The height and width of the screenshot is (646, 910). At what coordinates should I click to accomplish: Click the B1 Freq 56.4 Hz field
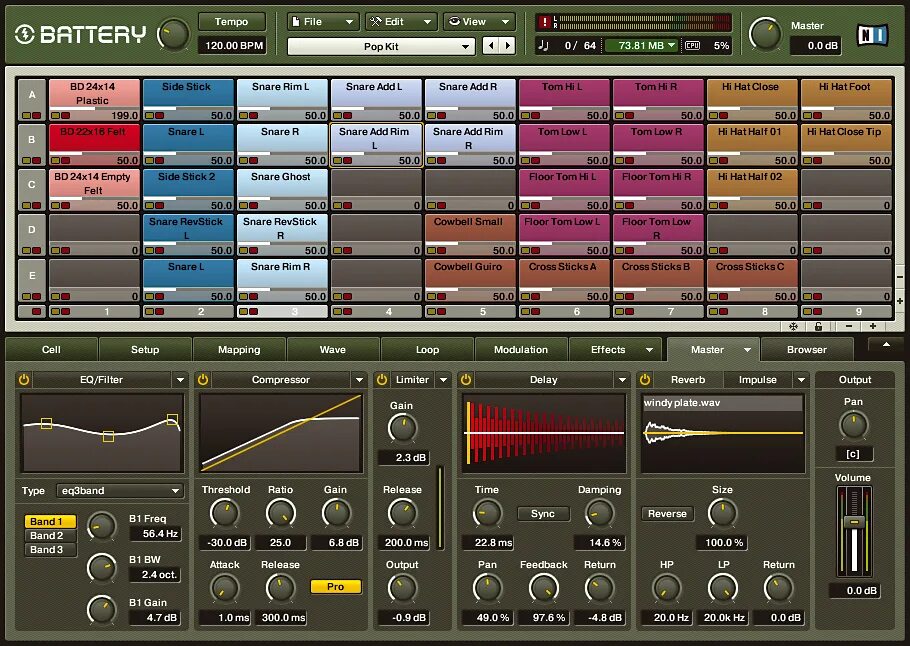(155, 533)
